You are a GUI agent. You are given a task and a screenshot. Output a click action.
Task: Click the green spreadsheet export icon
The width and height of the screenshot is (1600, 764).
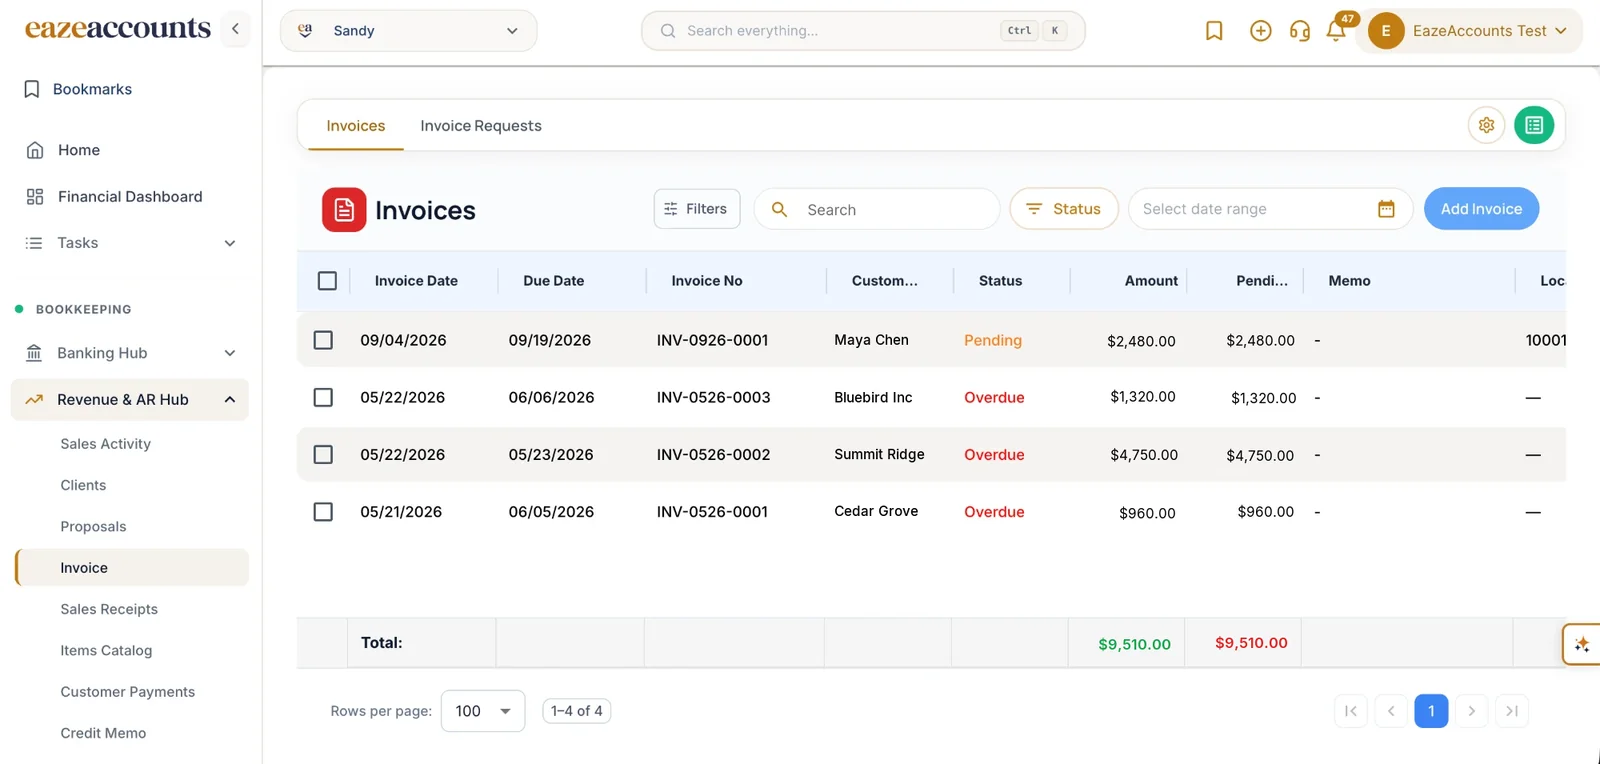(1534, 125)
